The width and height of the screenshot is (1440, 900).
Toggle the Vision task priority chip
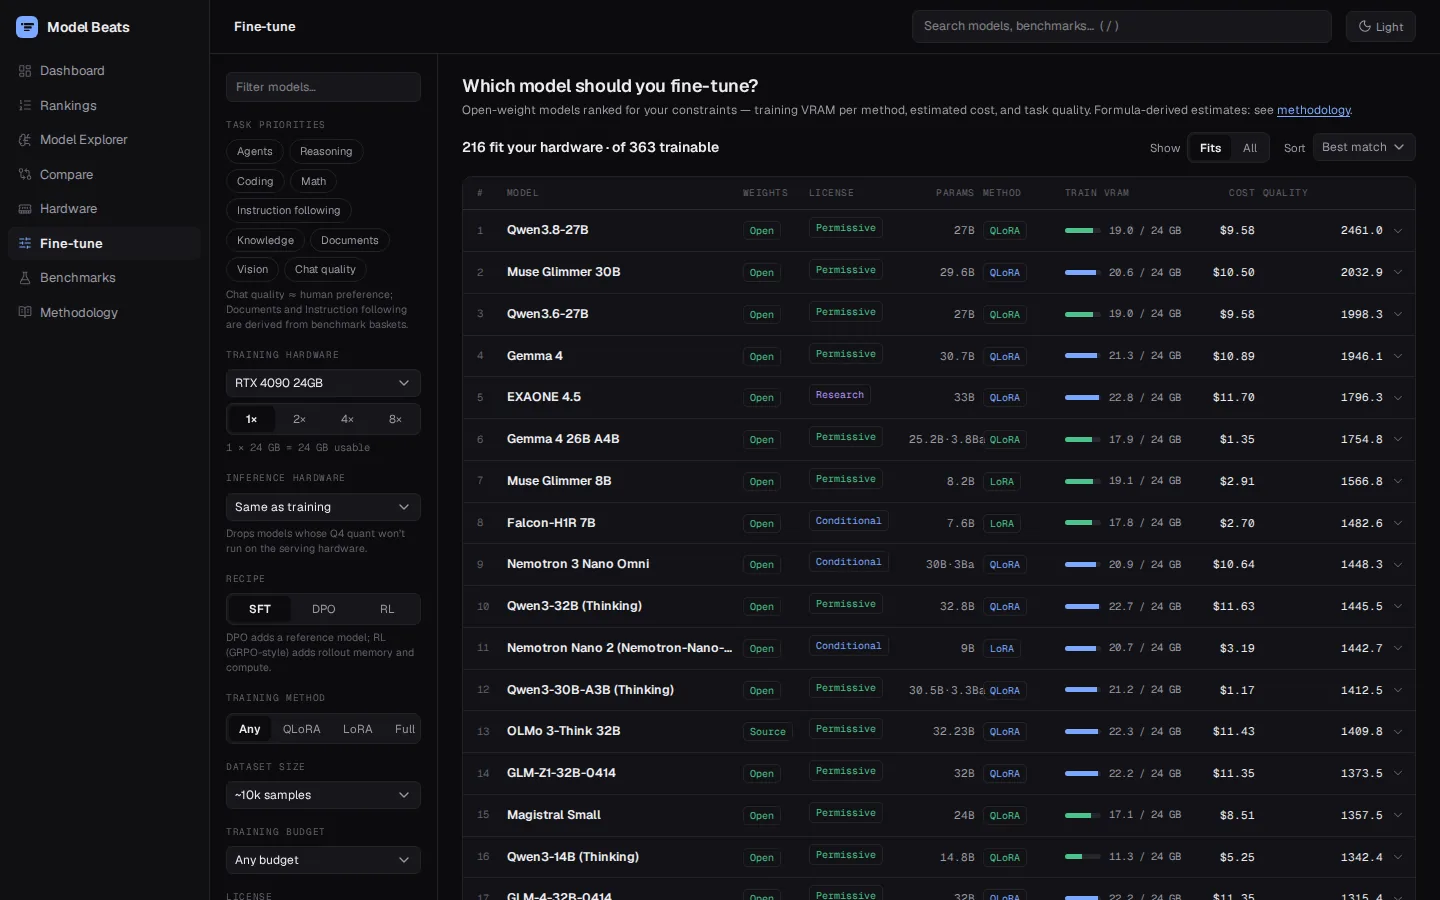click(253, 269)
